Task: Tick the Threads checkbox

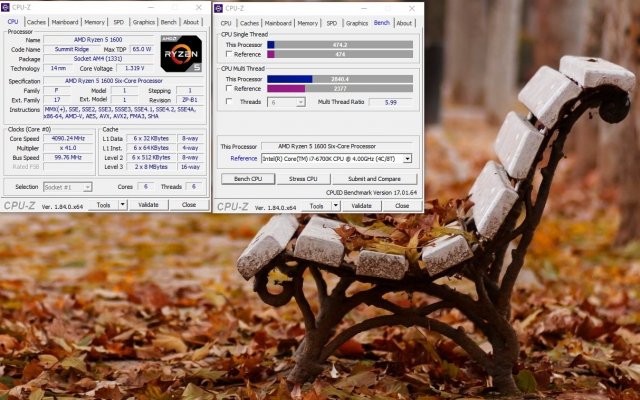Action: 229,101
